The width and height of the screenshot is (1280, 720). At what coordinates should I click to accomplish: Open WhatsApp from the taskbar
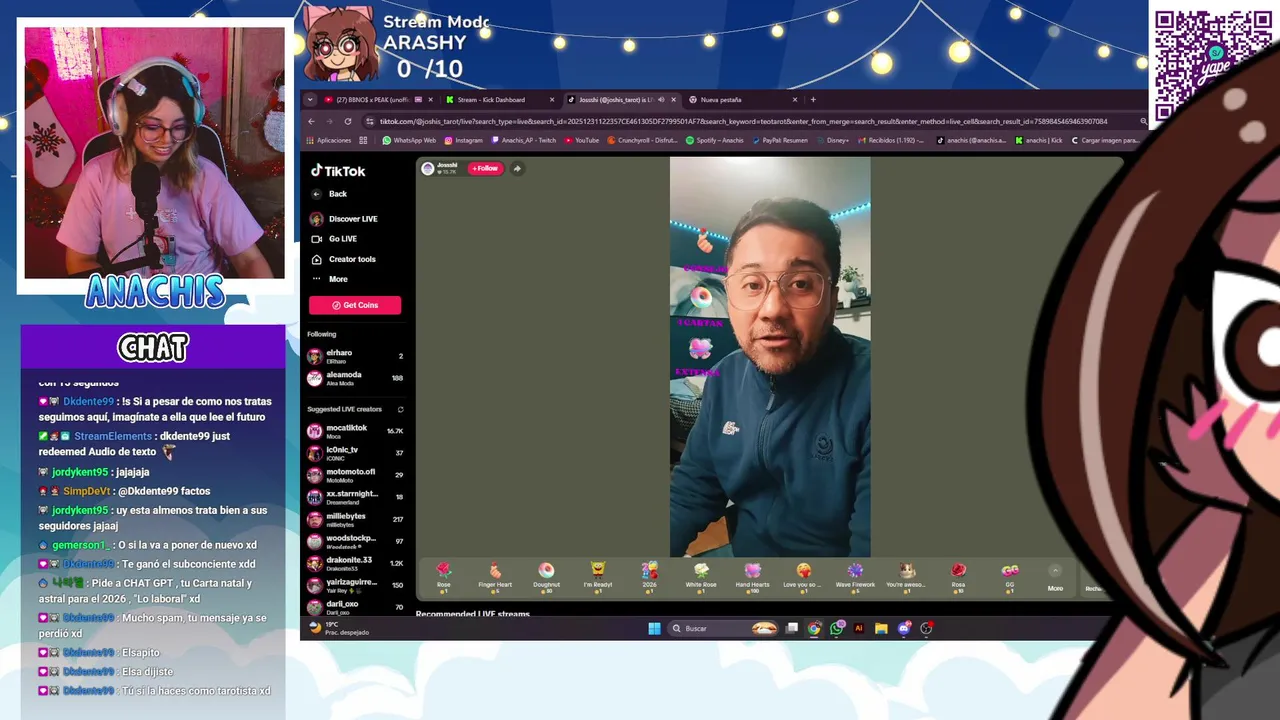(836, 628)
